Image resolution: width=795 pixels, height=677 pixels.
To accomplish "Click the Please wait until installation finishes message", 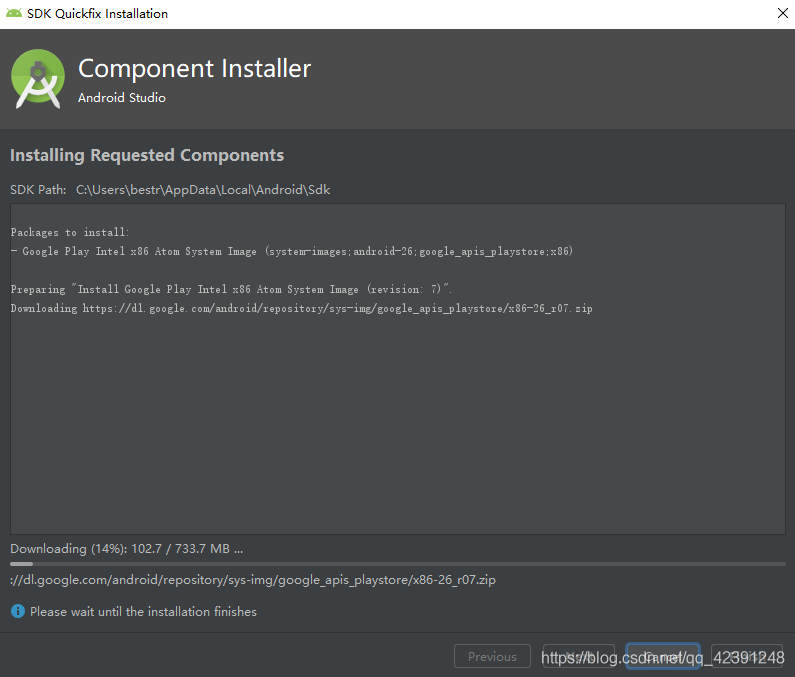I will coord(143,611).
